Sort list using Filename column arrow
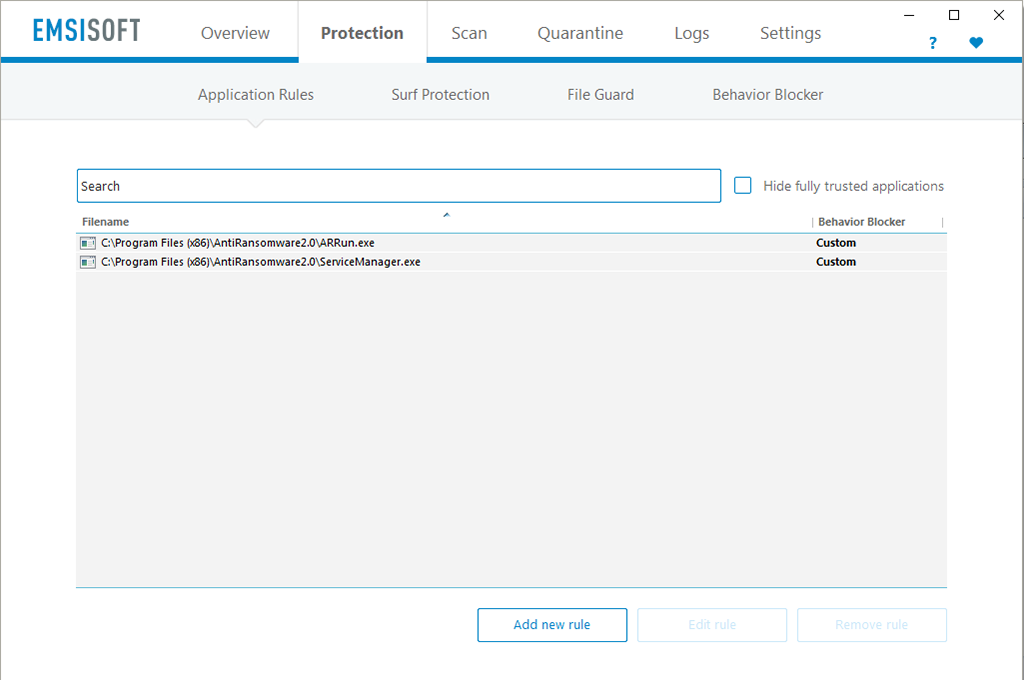Viewport: 1024px width, 680px height. (446, 215)
